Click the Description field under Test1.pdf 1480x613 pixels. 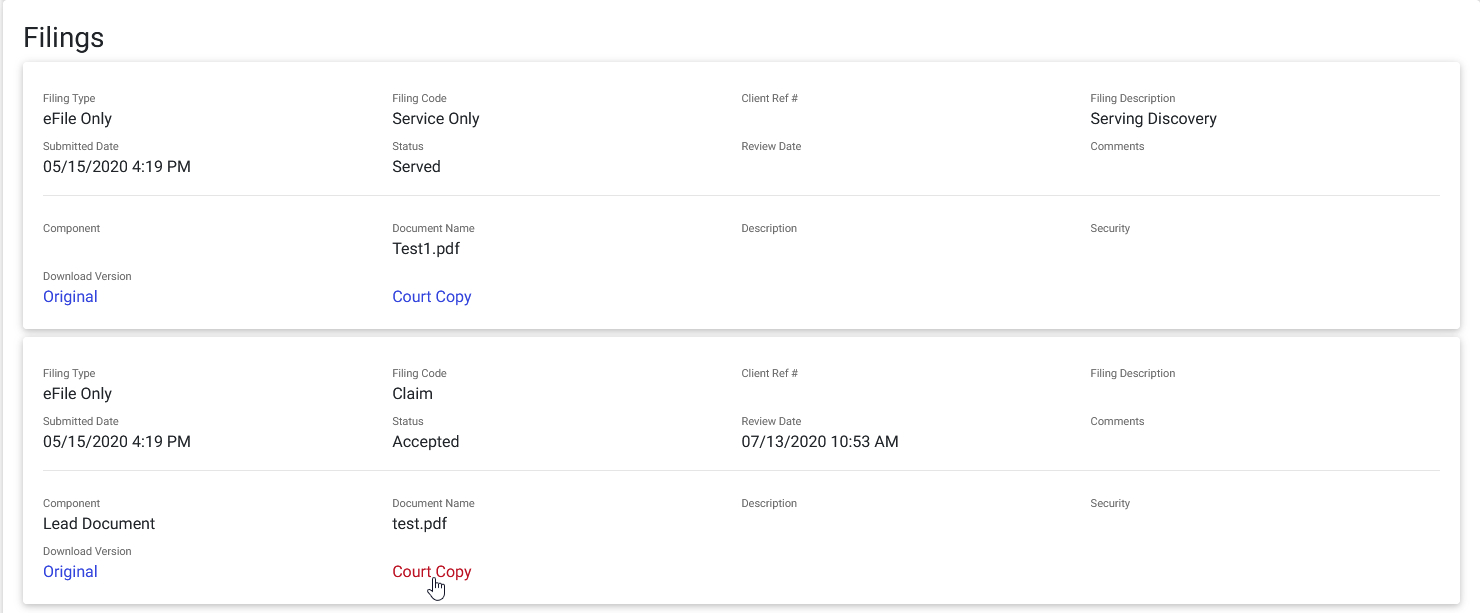click(x=769, y=228)
